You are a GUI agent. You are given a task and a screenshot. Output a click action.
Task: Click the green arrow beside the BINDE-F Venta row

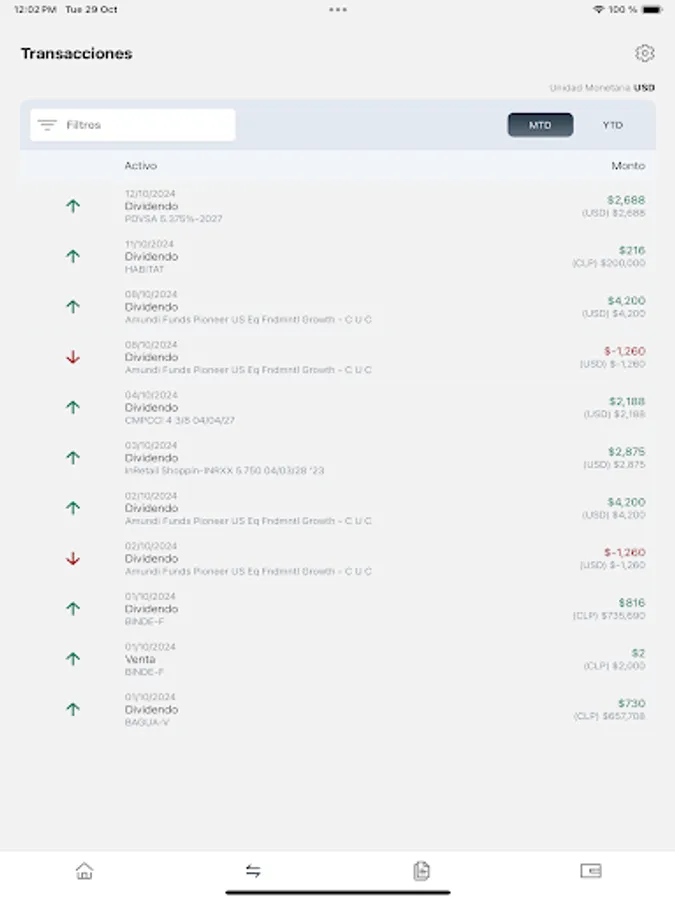(73, 658)
